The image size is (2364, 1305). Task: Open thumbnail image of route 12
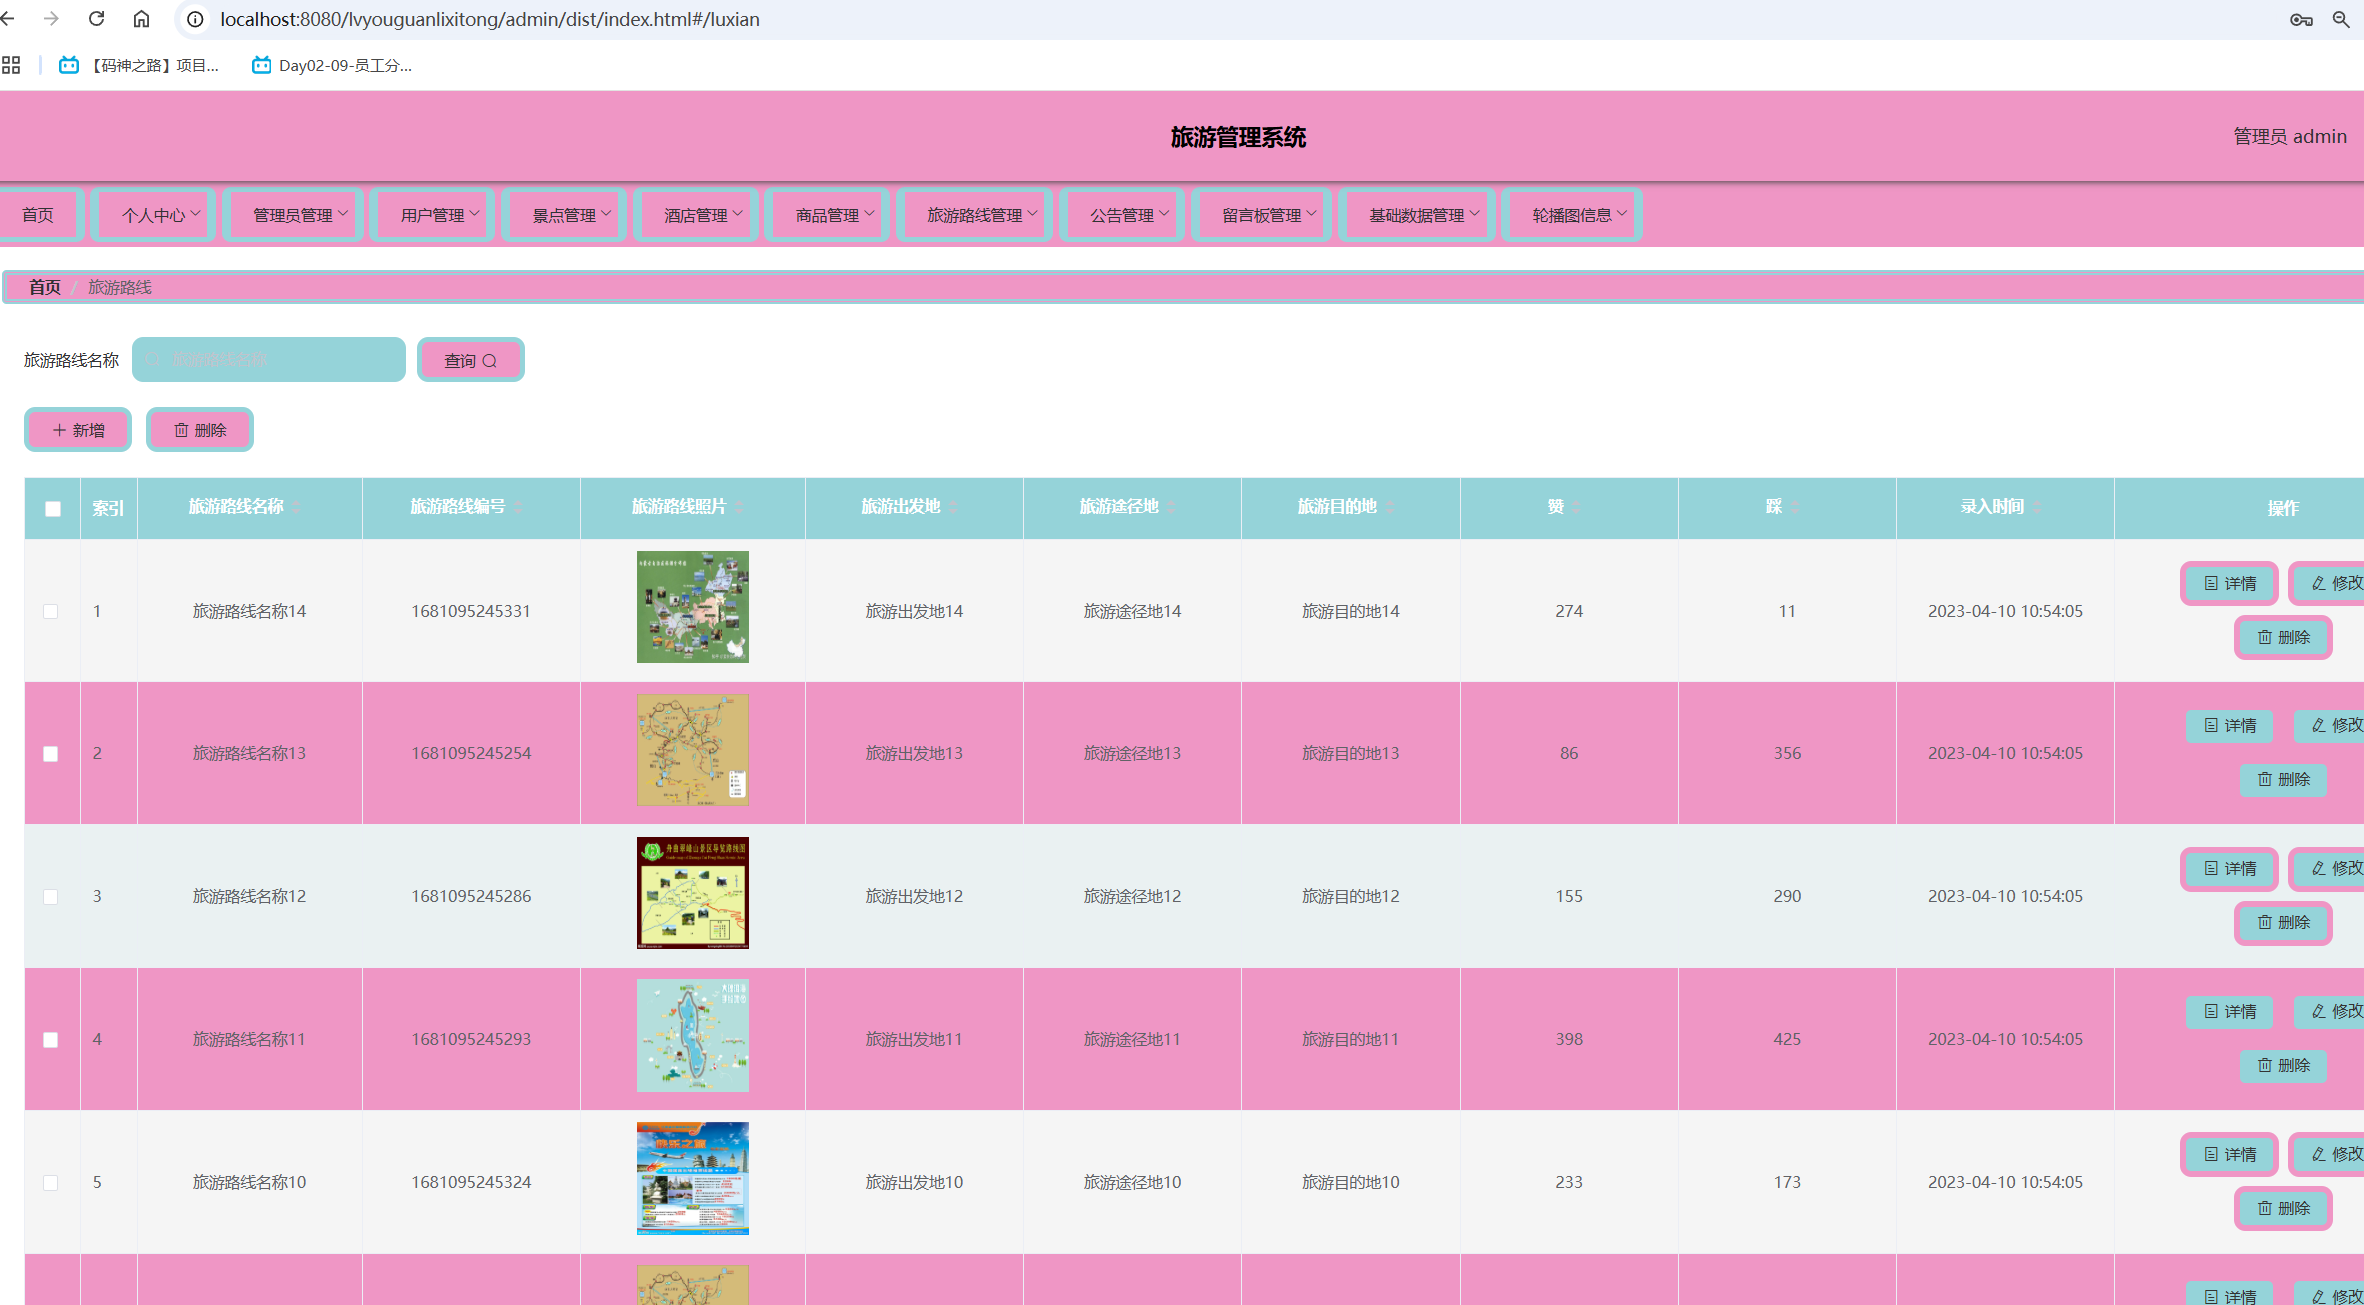click(x=692, y=893)
